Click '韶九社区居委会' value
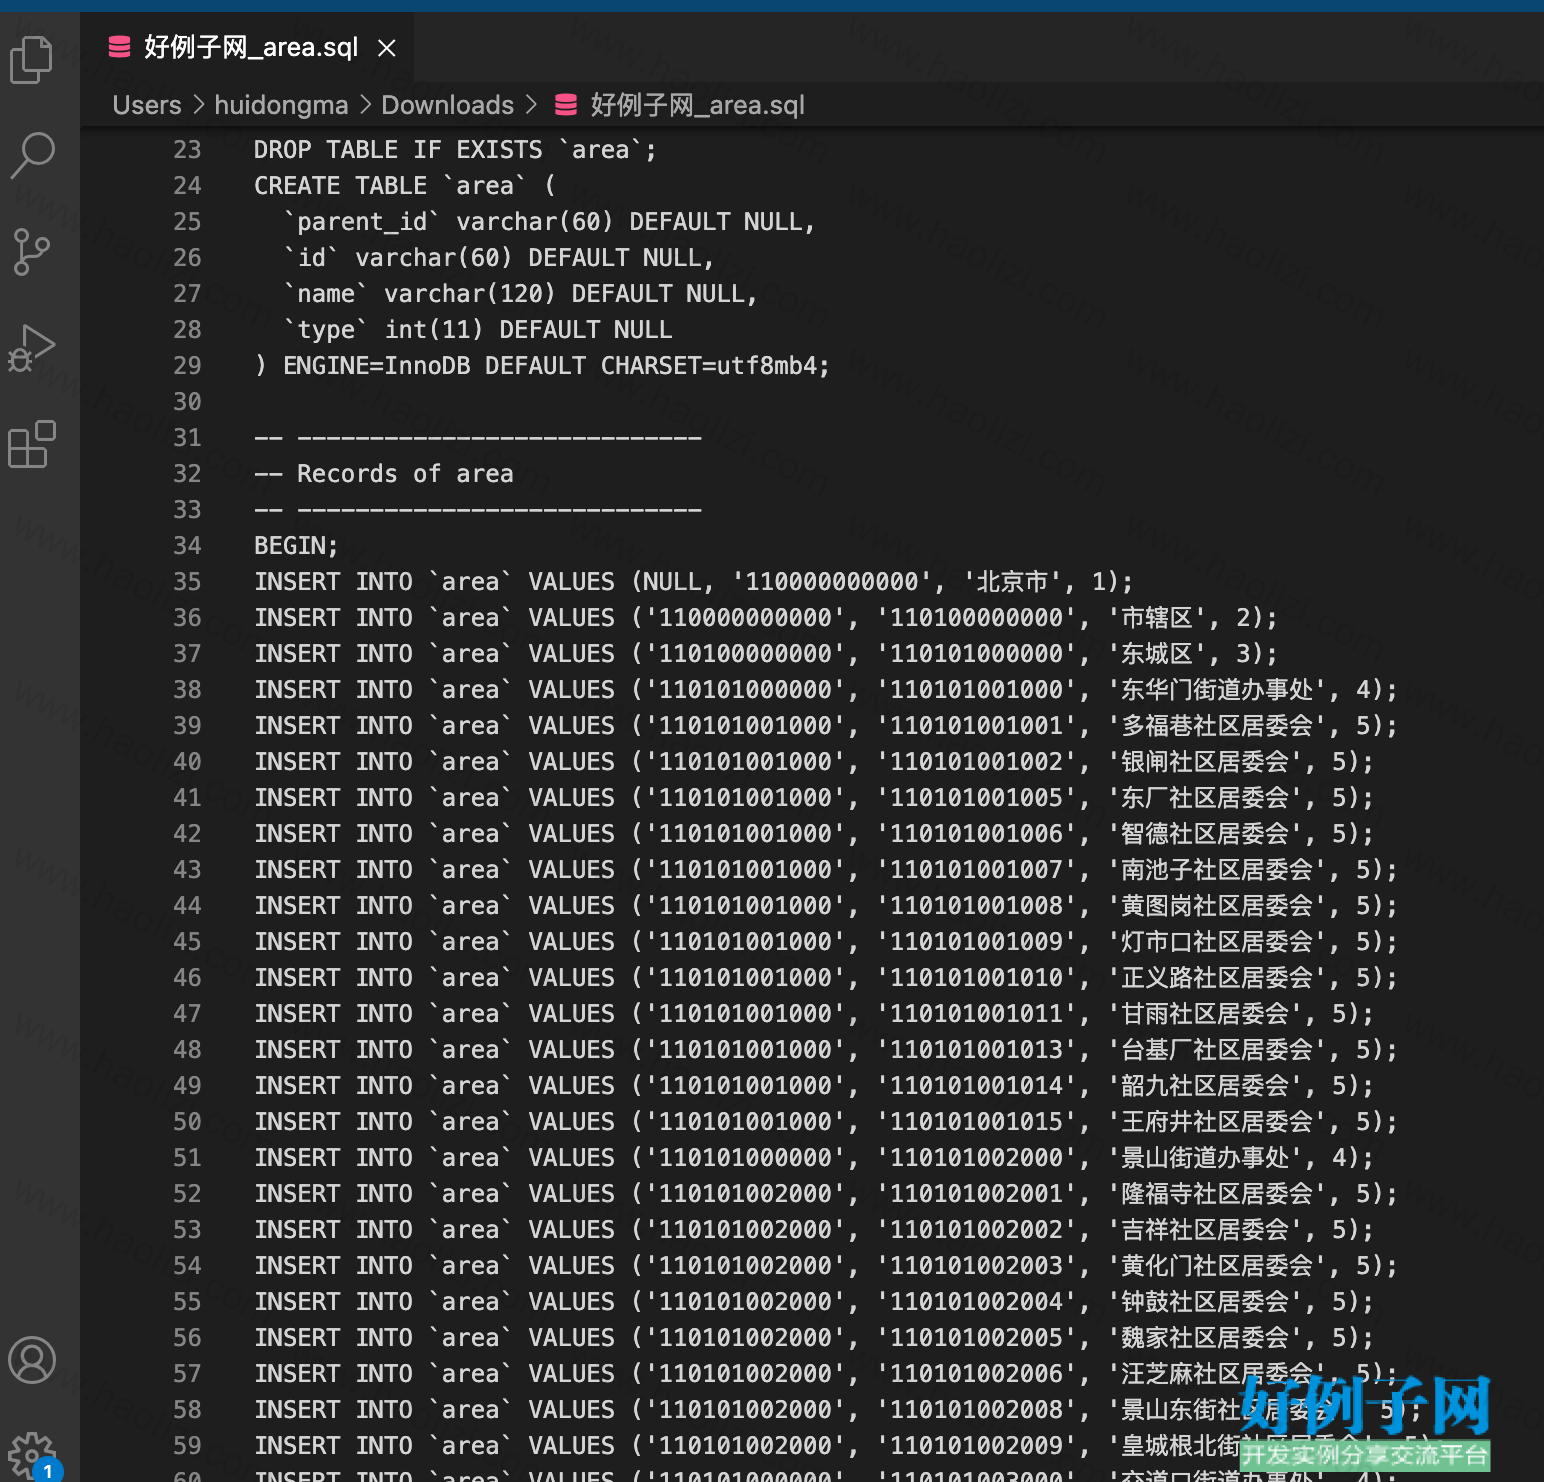Screen dimensions: 1544x1482 pos(1205,1086)
